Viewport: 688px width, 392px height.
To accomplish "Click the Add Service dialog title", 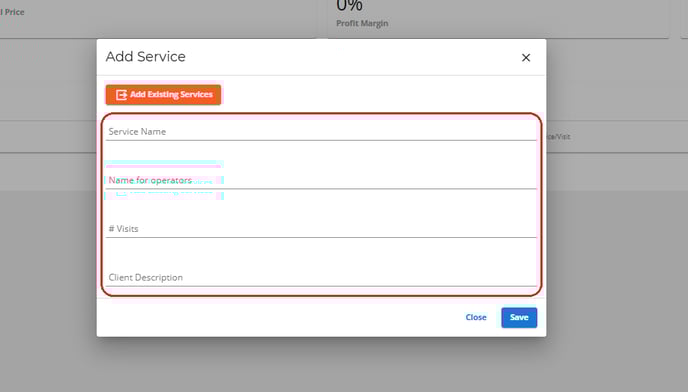I will click(146, 57).
